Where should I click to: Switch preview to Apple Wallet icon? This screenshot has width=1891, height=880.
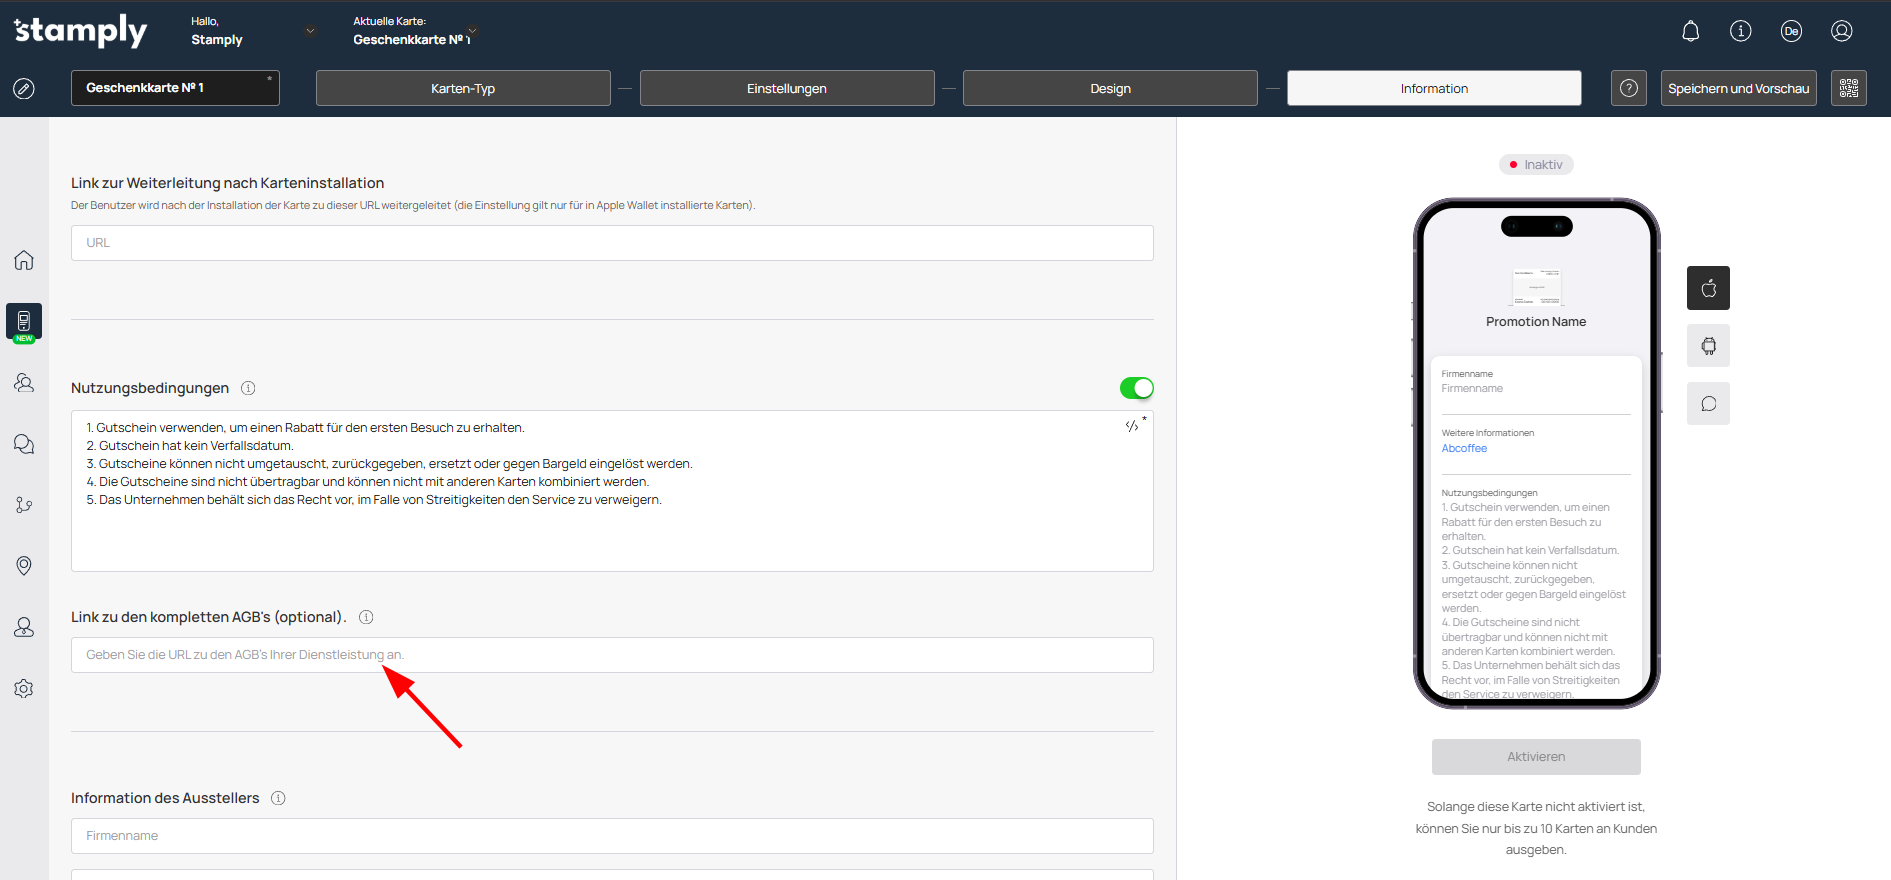[1708, 288]
